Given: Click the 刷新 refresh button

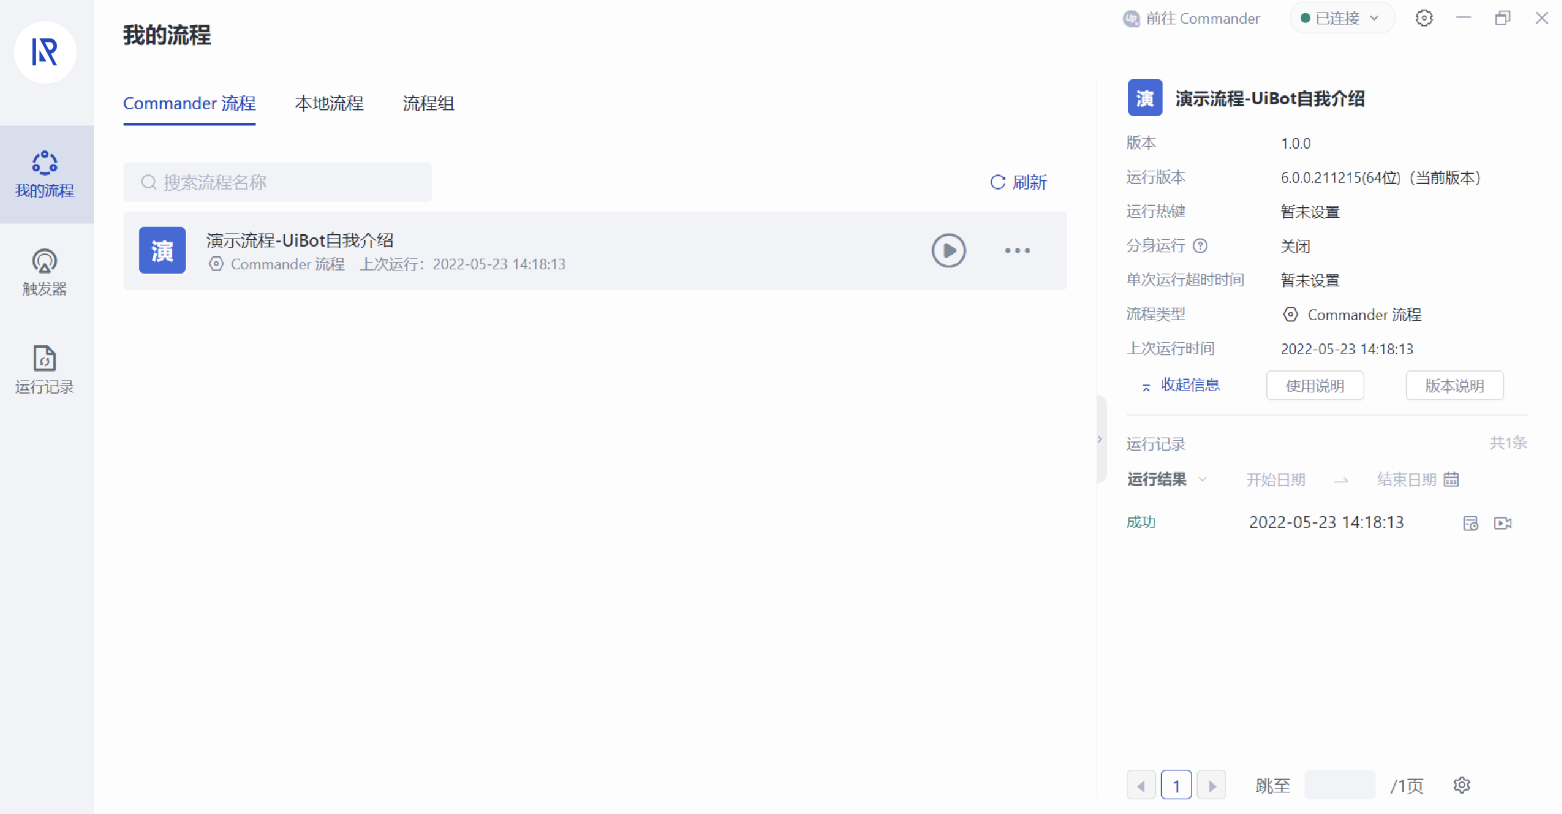Looking at the screenshot, I should (1018, 182).
